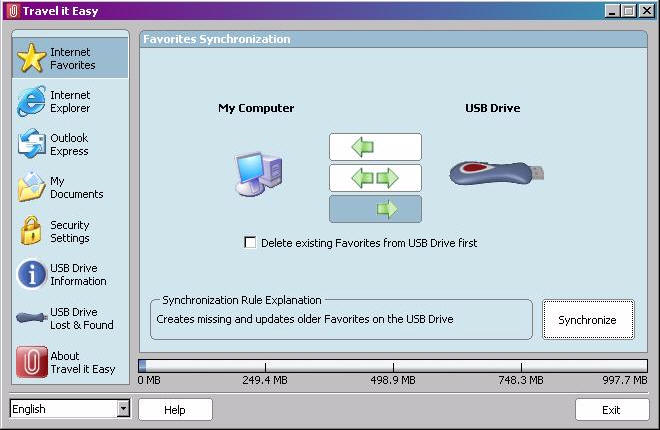
Task: Click the USB Drive image
Action: pos(495,173)
